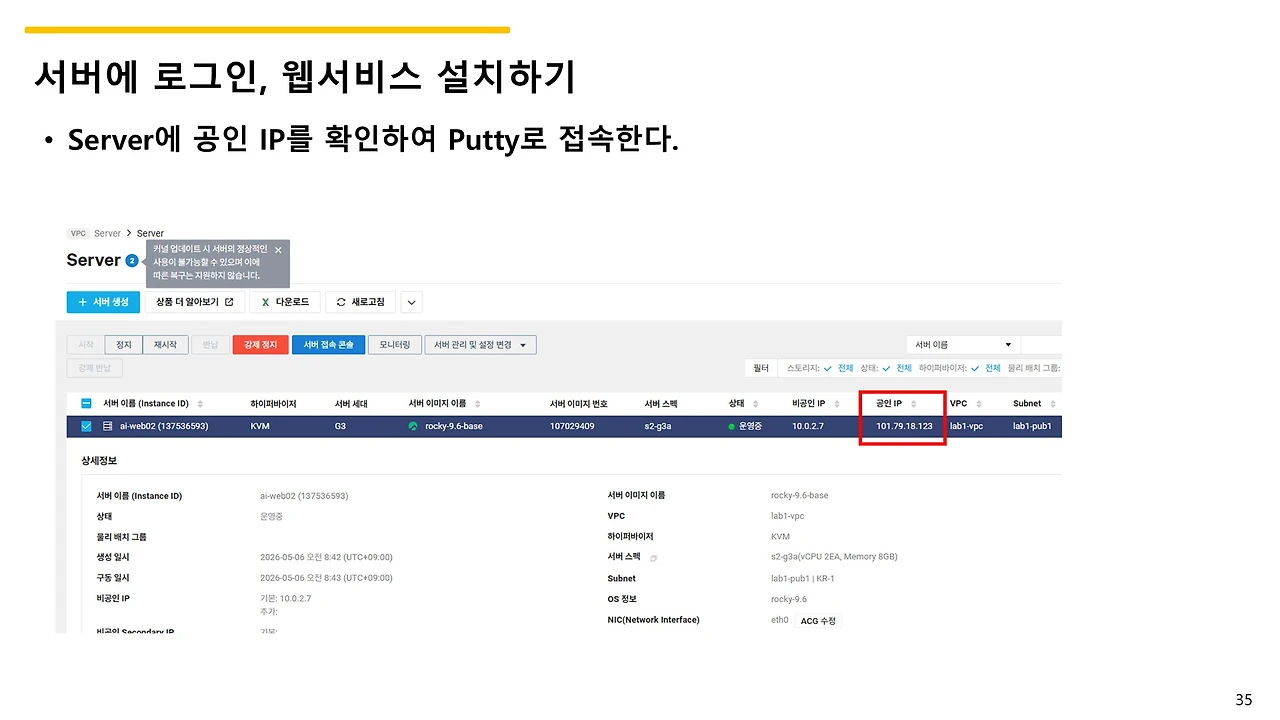This screenshot has height=720, width=1280.
Task: Click the rocky-9.6 OS 정보 value
Action: click(788, 599)
